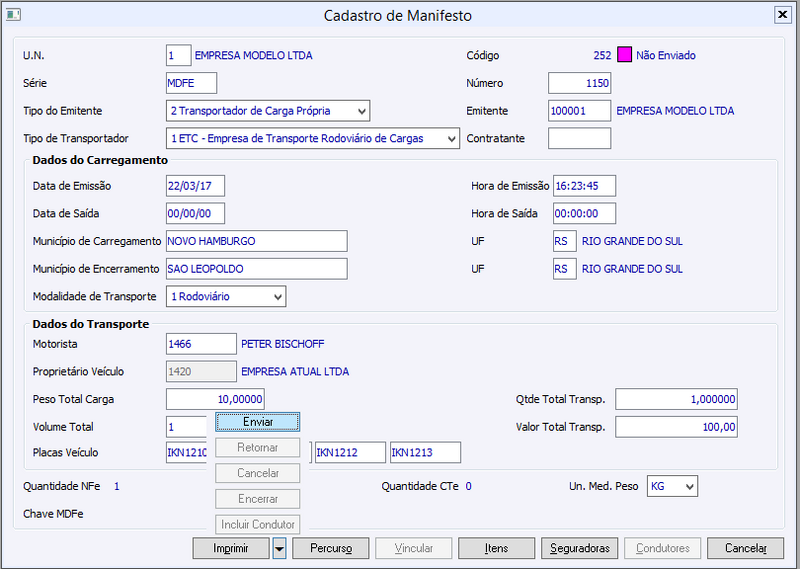Focus the Número field
The height and width of the screenshot is (569, 800).
[x=579, y=83]
